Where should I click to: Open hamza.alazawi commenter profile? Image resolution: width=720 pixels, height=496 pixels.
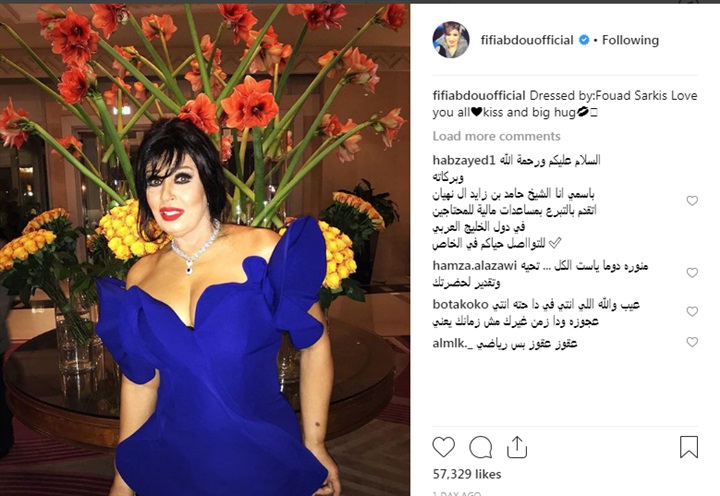click(x=475, y=265)
